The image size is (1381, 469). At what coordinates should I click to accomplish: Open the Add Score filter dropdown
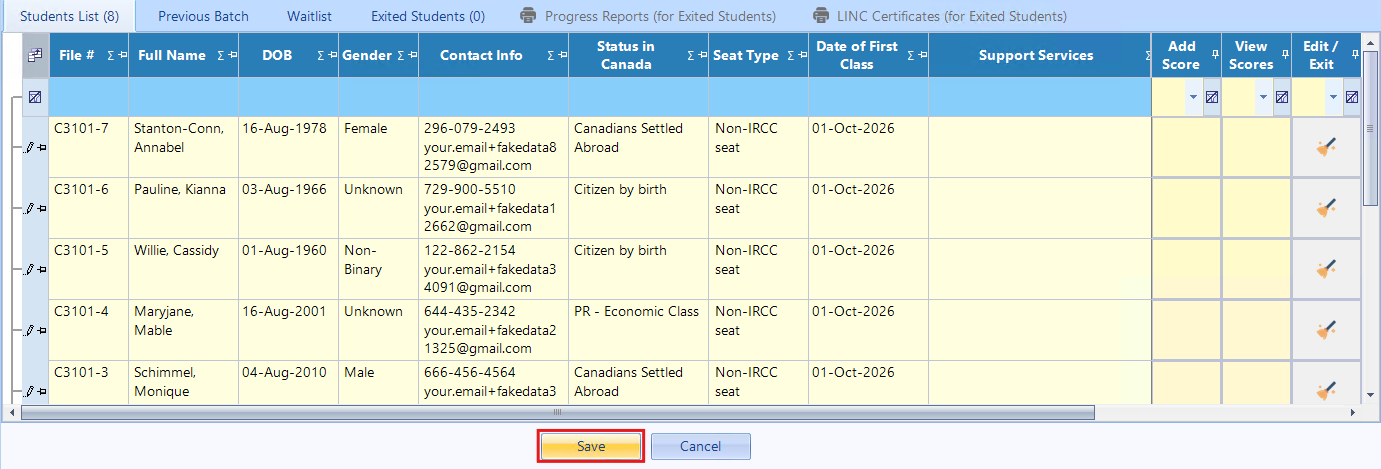1193,98
